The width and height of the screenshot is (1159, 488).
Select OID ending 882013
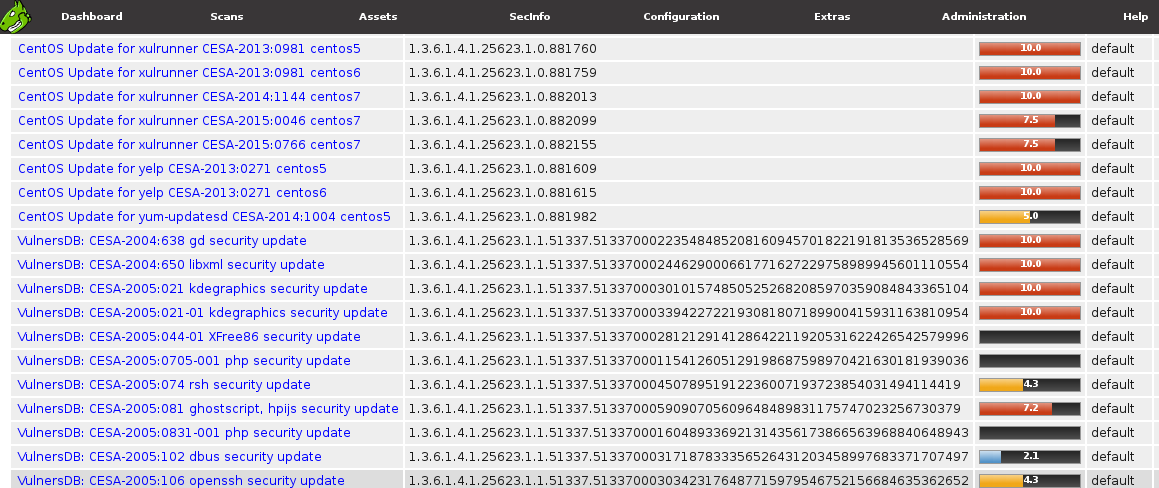503,97
